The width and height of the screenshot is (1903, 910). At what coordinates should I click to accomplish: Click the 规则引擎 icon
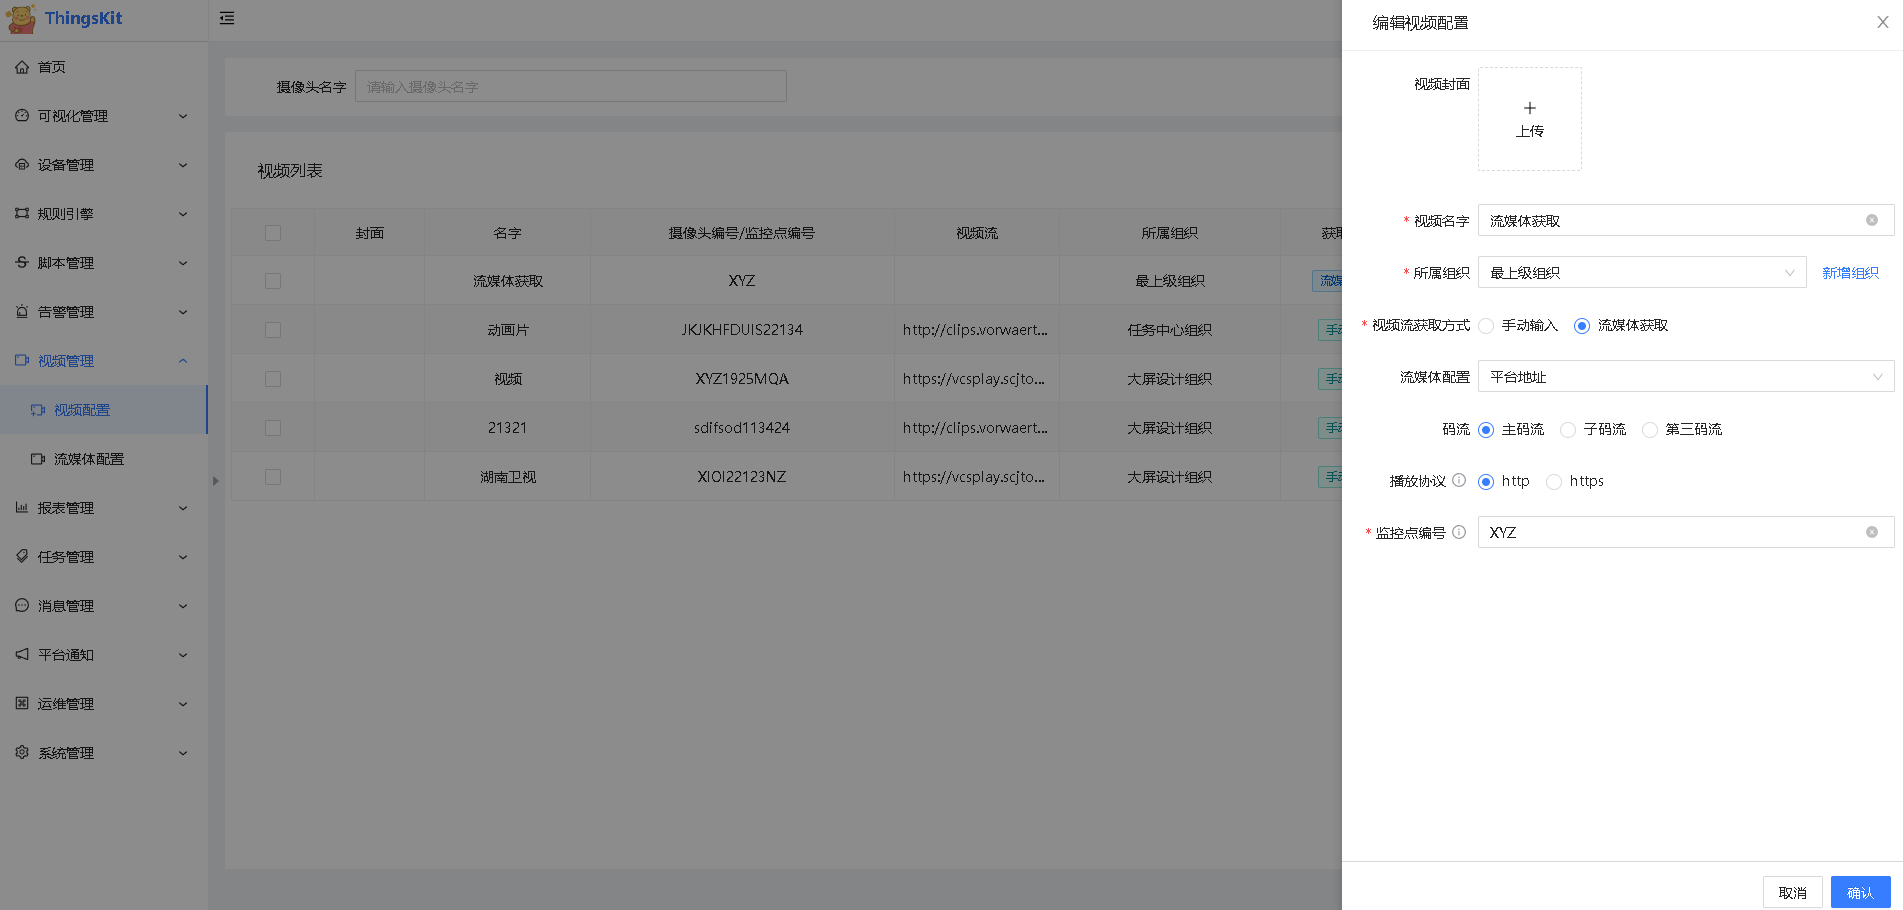(22, 214)
